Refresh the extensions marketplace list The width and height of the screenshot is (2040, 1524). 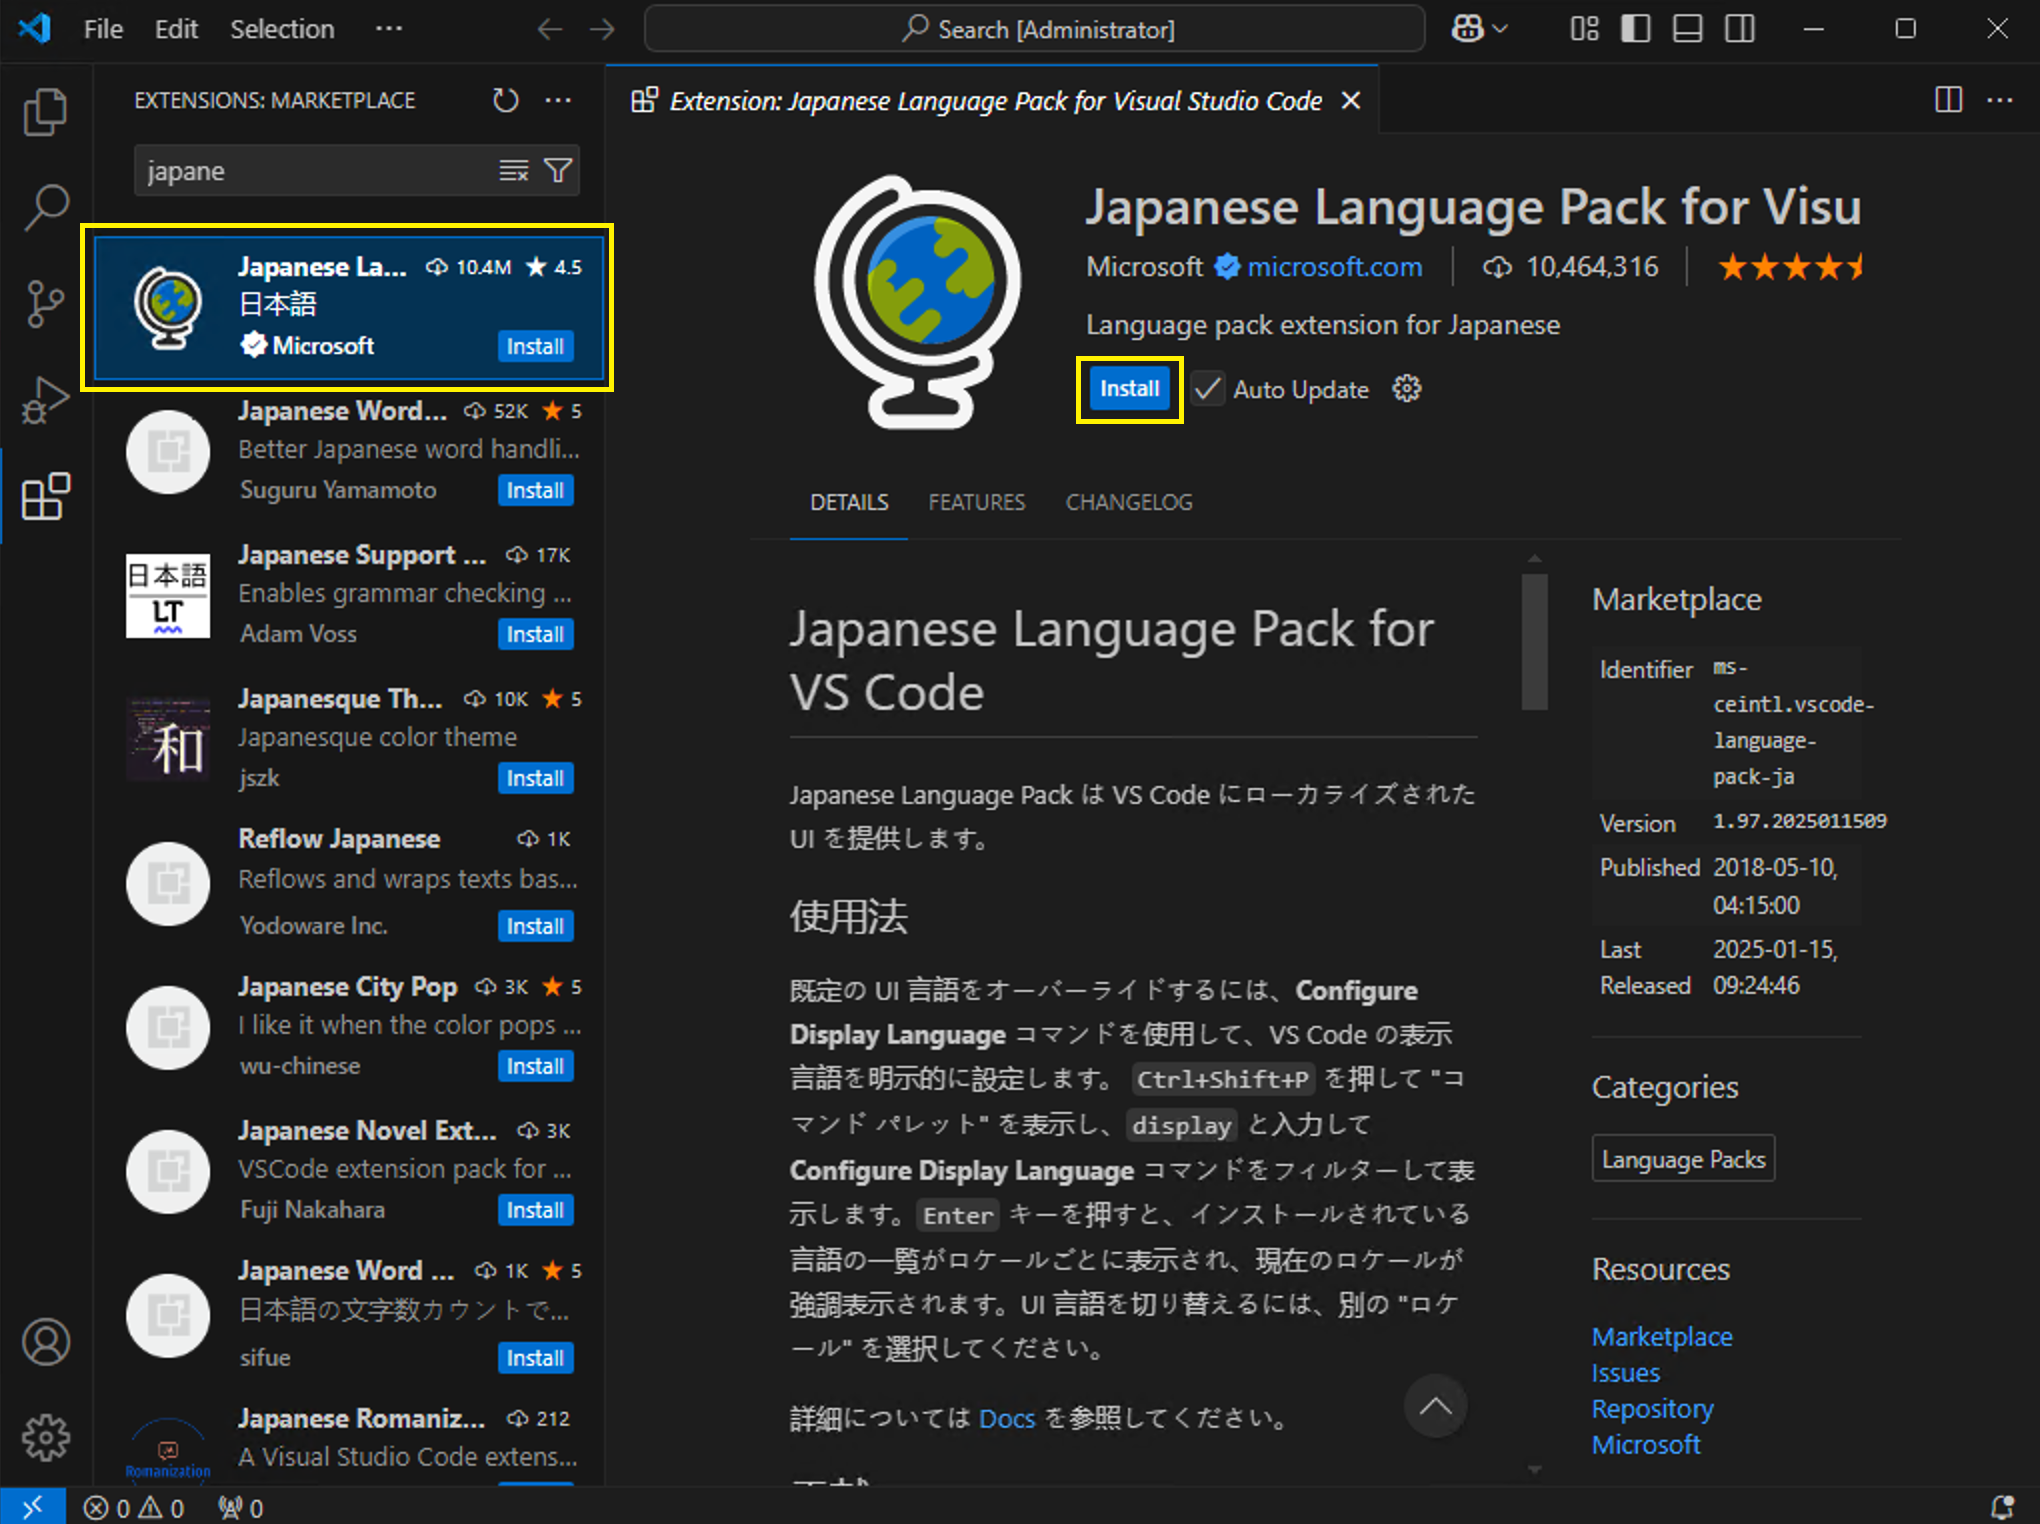click(x=505, y=100)
